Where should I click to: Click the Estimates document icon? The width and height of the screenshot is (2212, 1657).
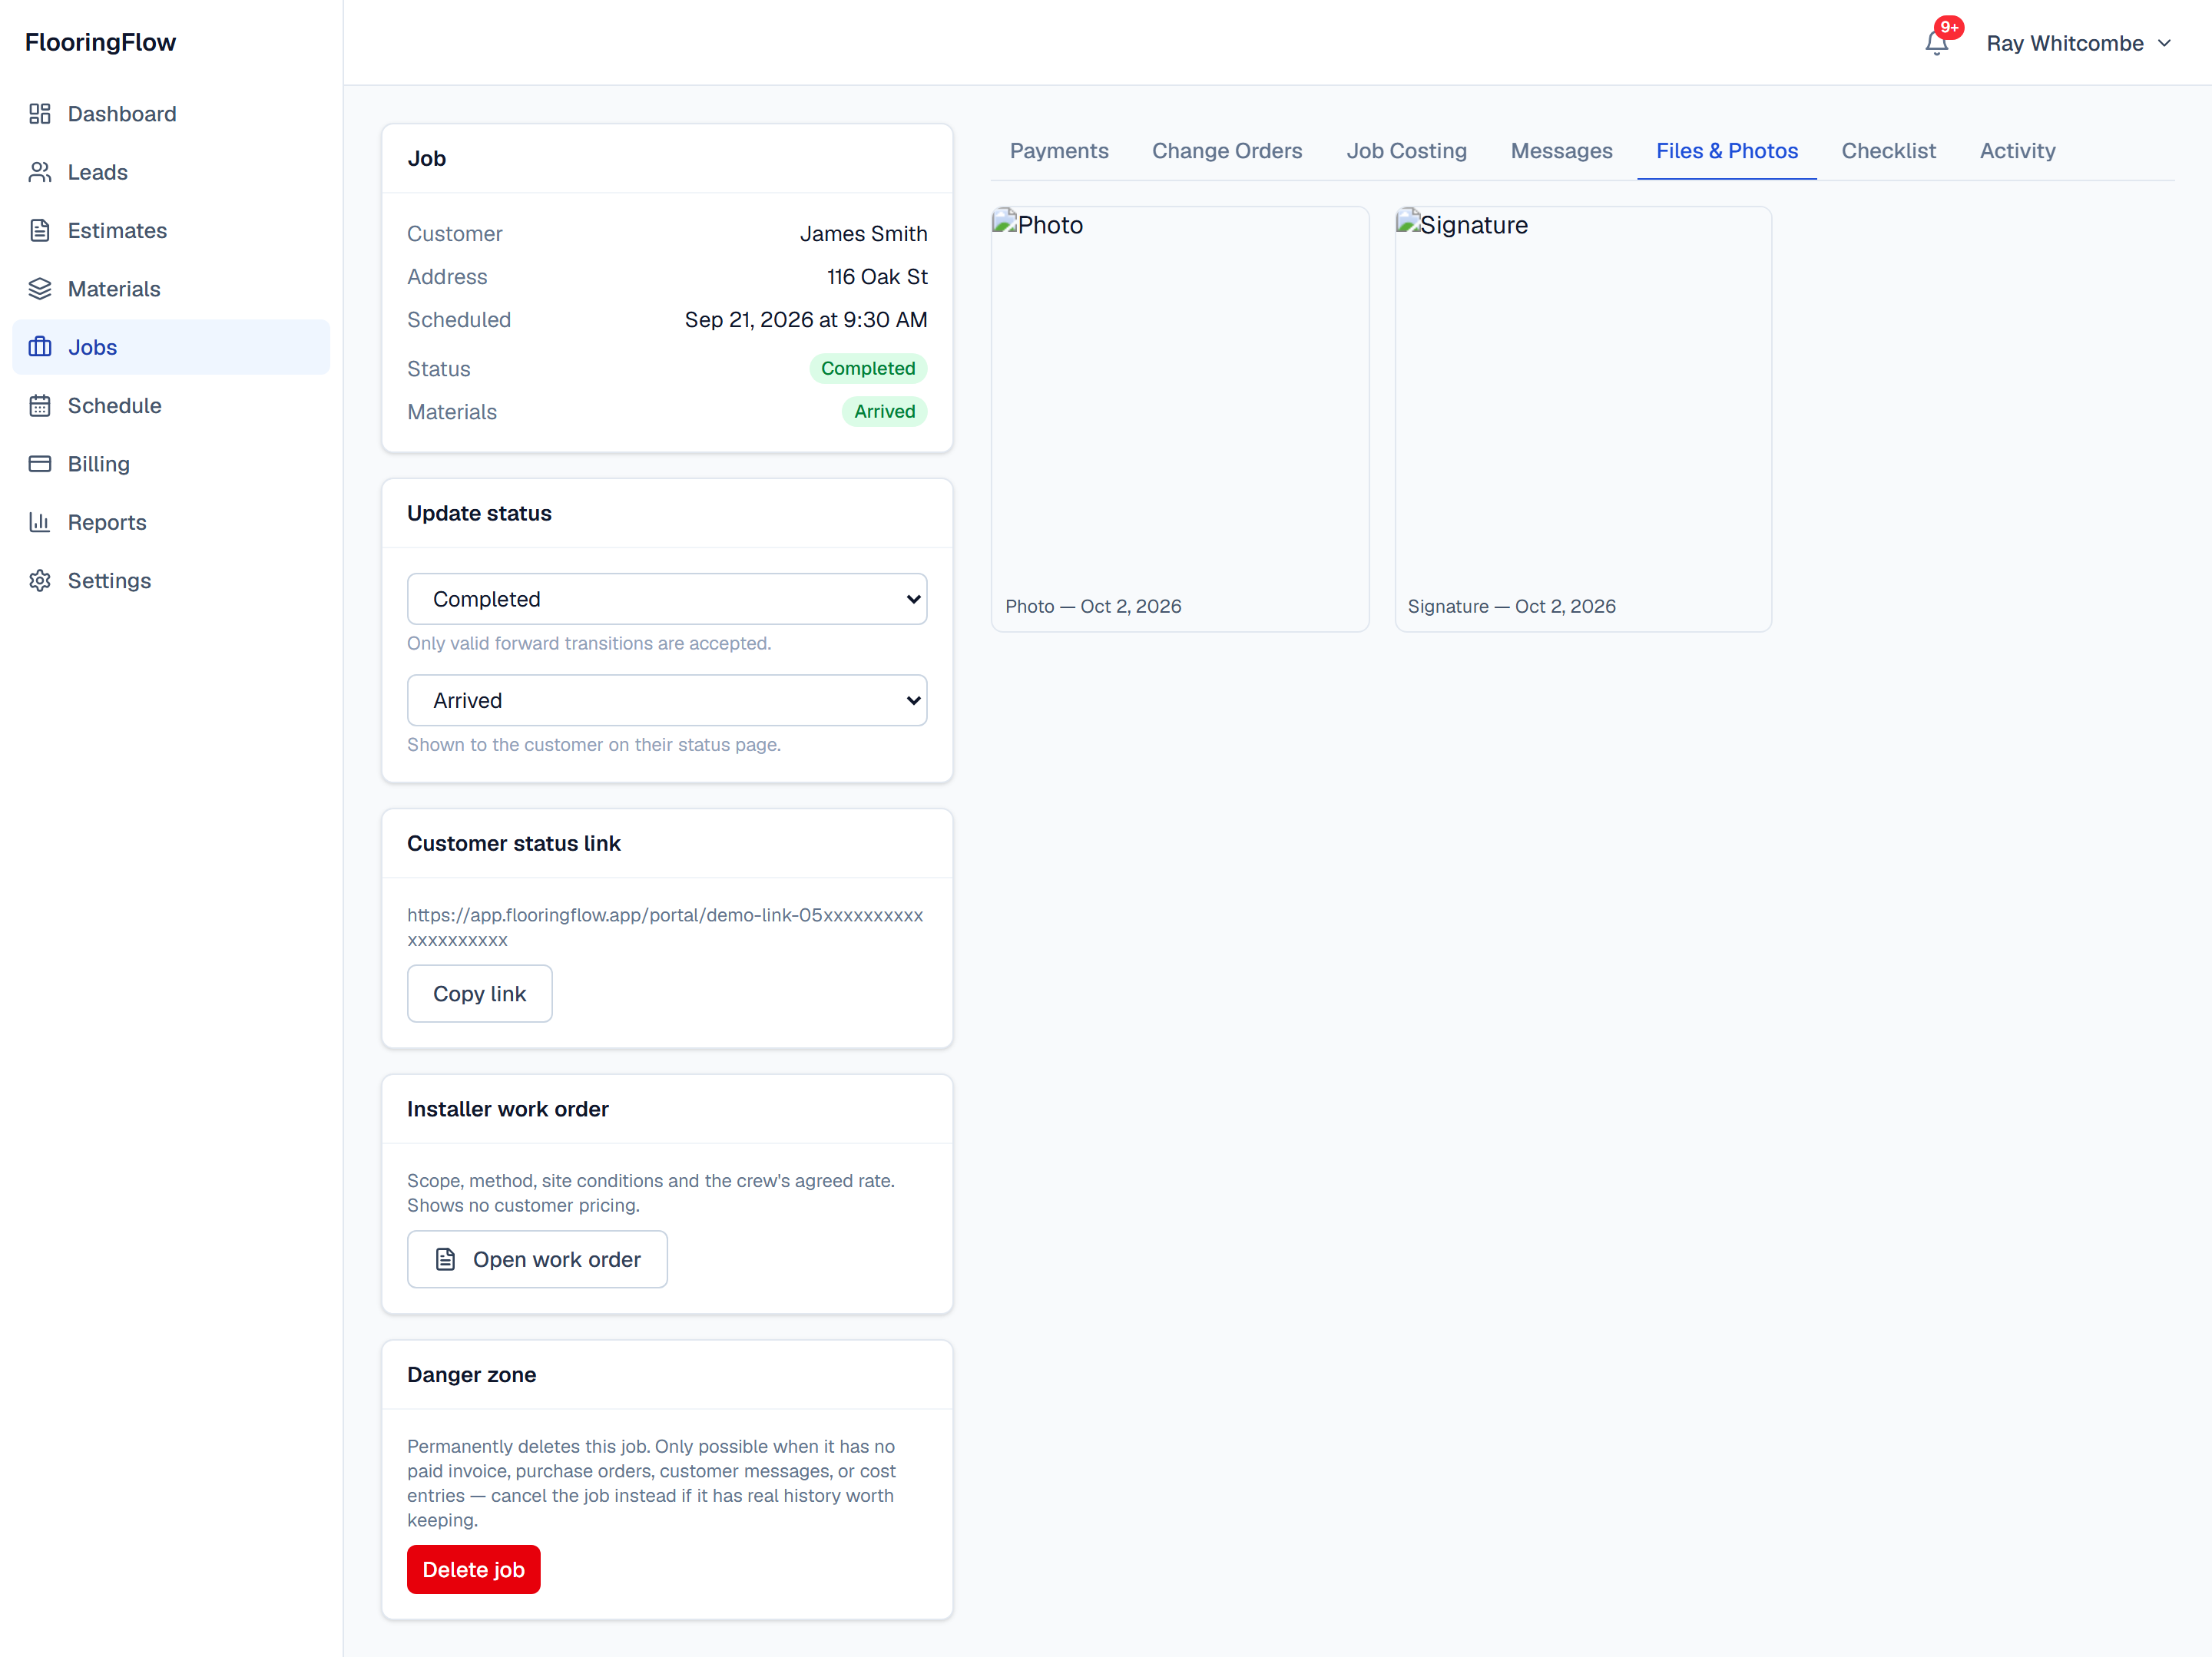[x=40, y=231]
